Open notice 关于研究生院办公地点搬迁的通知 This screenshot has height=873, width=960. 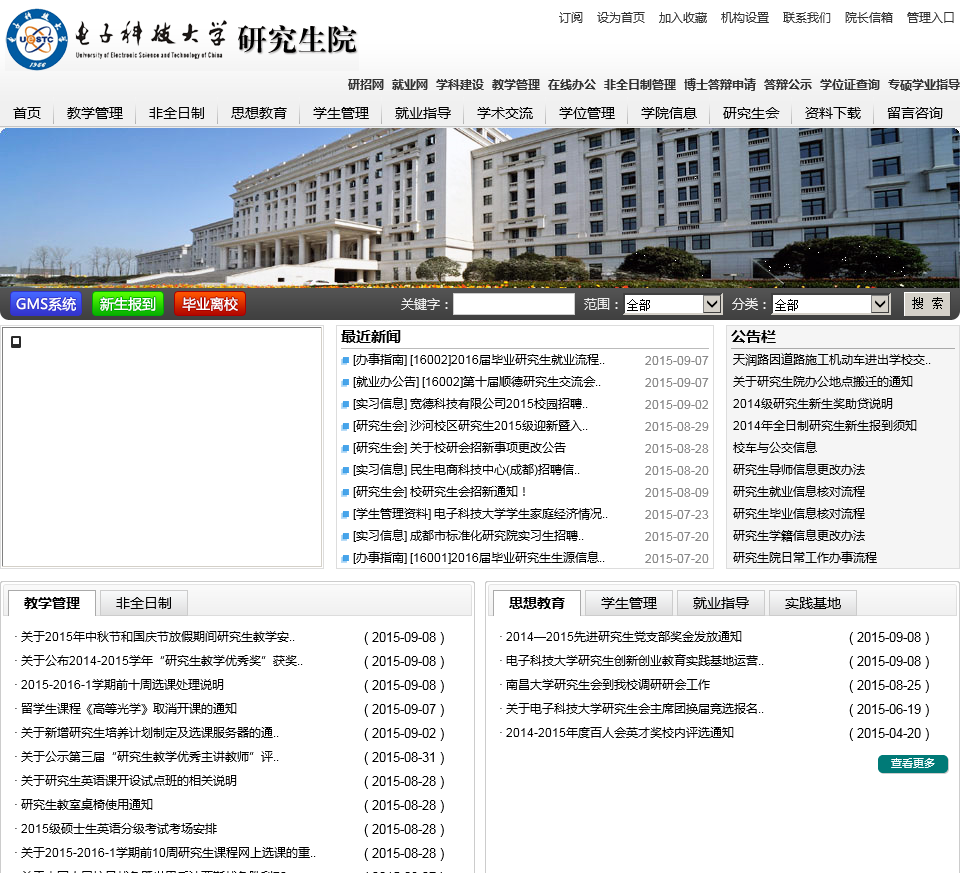[x=823, y=382]
